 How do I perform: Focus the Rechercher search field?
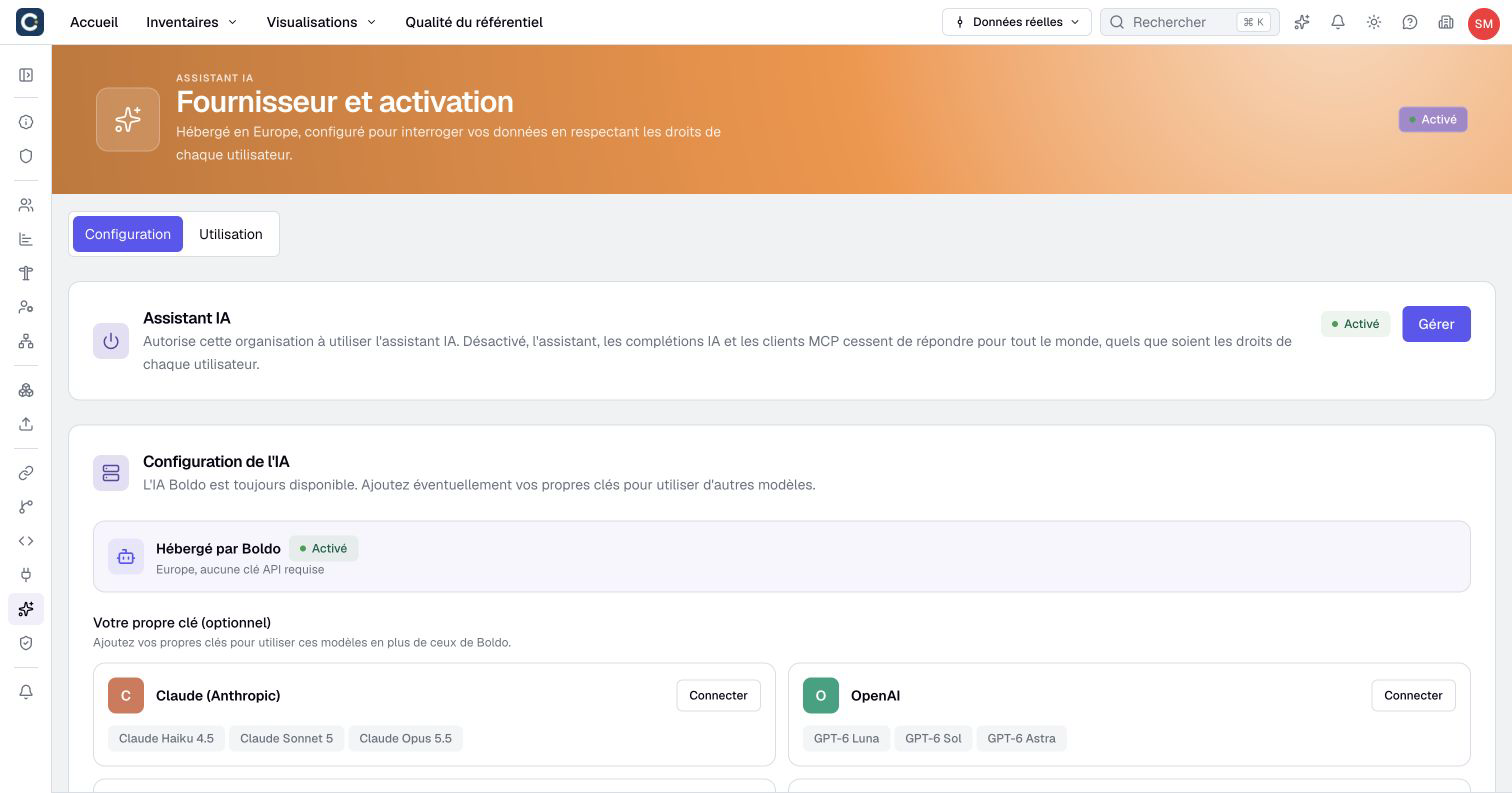pyautogui.click(x=1190, y=22)
